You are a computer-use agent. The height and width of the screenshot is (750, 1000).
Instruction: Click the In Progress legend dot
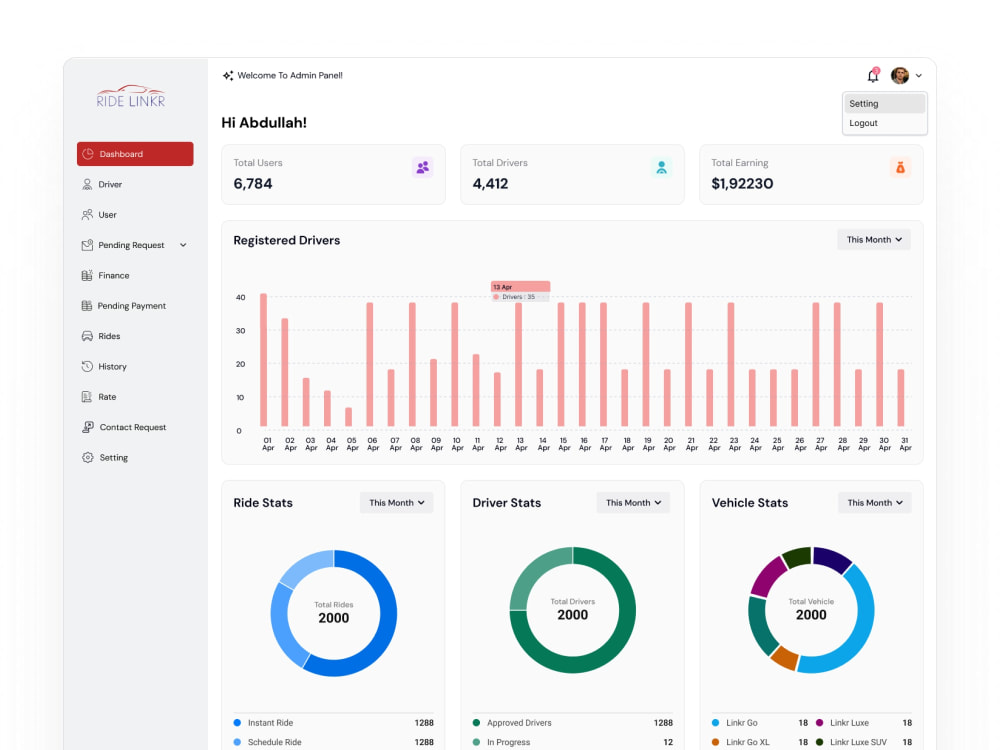point(476,742)
